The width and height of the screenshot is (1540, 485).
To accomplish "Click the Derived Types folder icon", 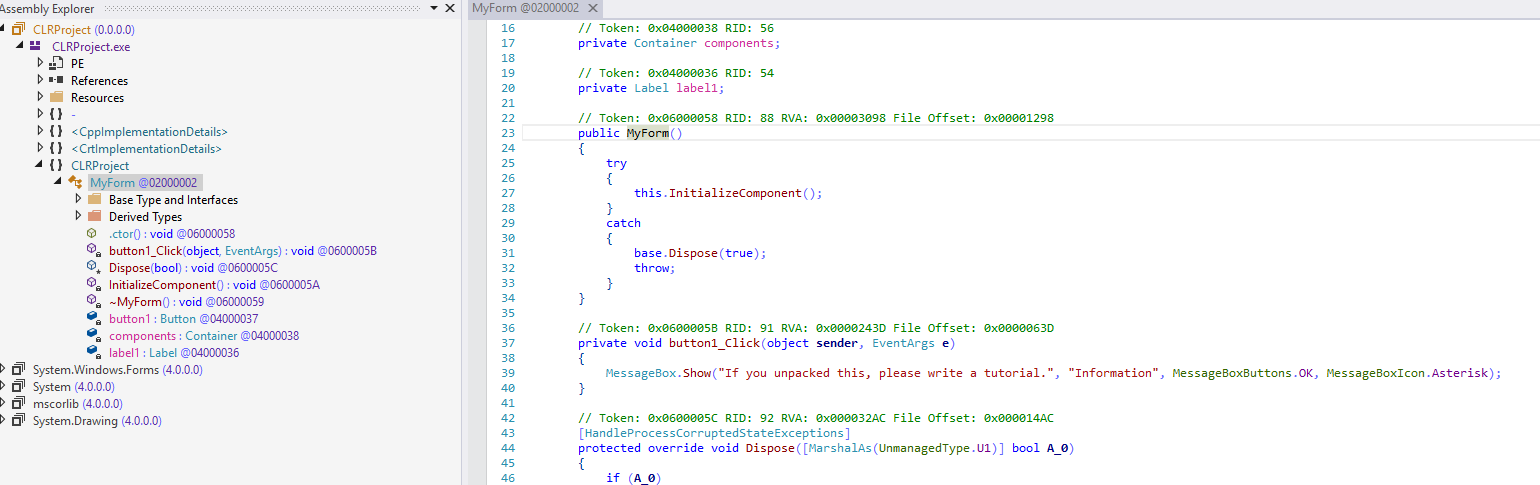I will click(x=94, y=217).
